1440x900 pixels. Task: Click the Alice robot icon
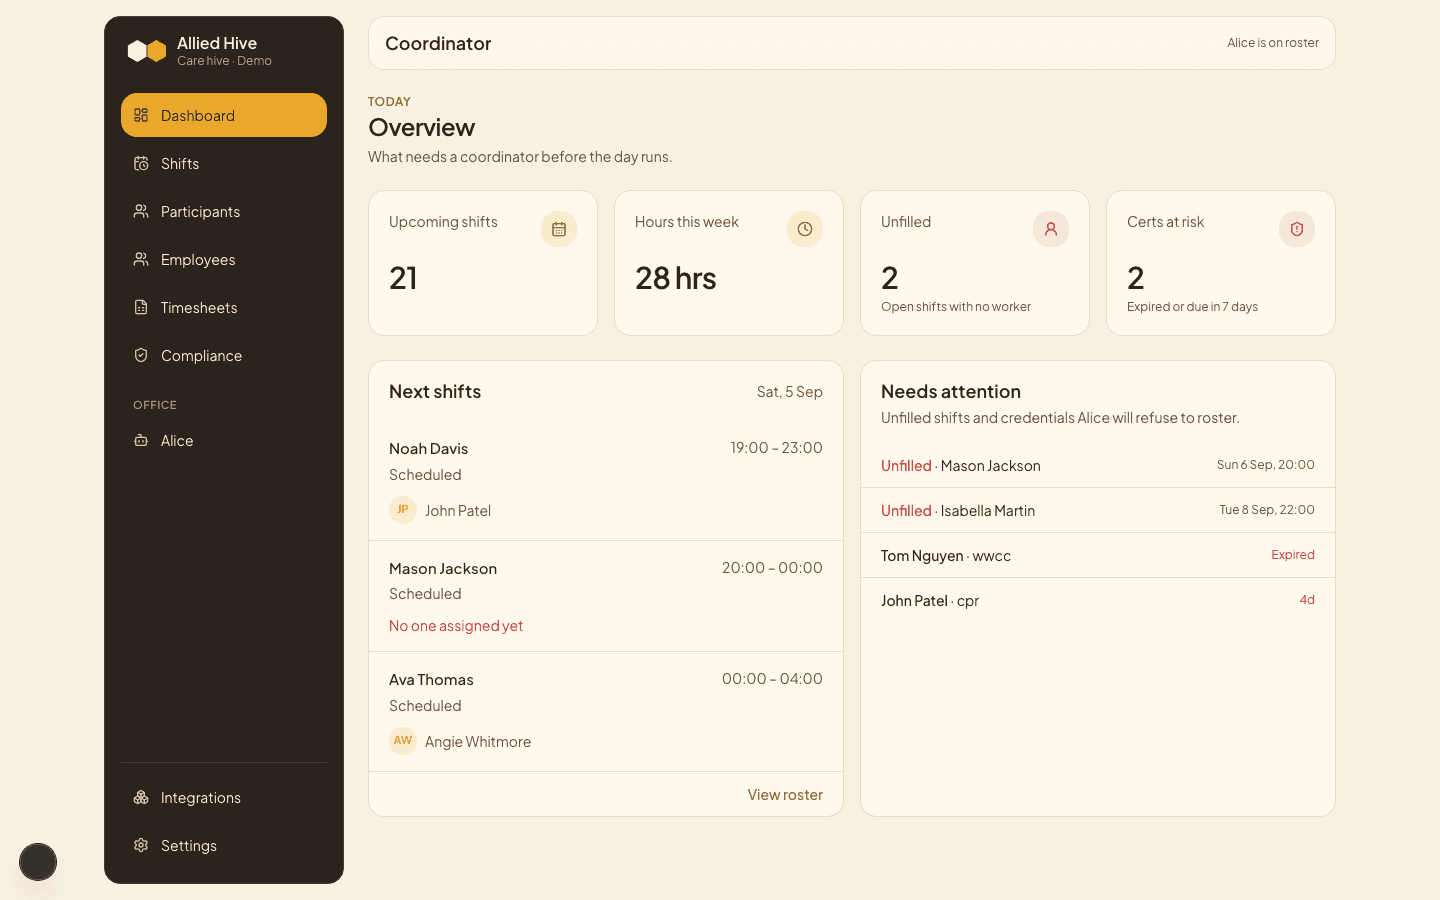[x=141, y=440]
